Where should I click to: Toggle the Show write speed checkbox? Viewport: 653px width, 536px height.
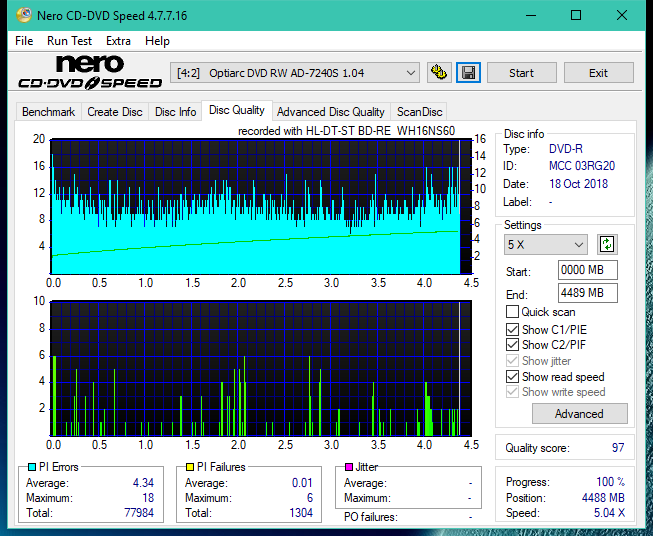[x=512, y=392]
